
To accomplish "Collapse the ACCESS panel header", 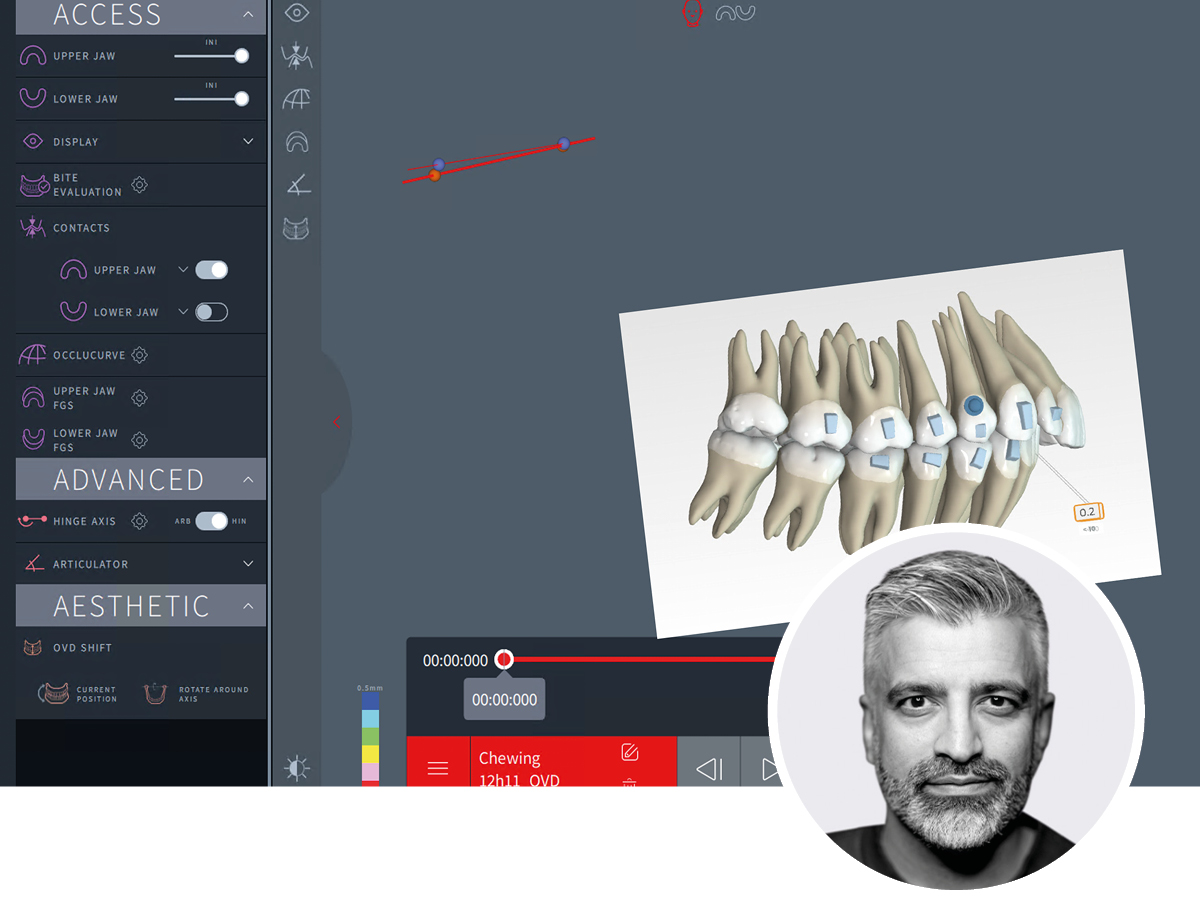I will point(250,15).
